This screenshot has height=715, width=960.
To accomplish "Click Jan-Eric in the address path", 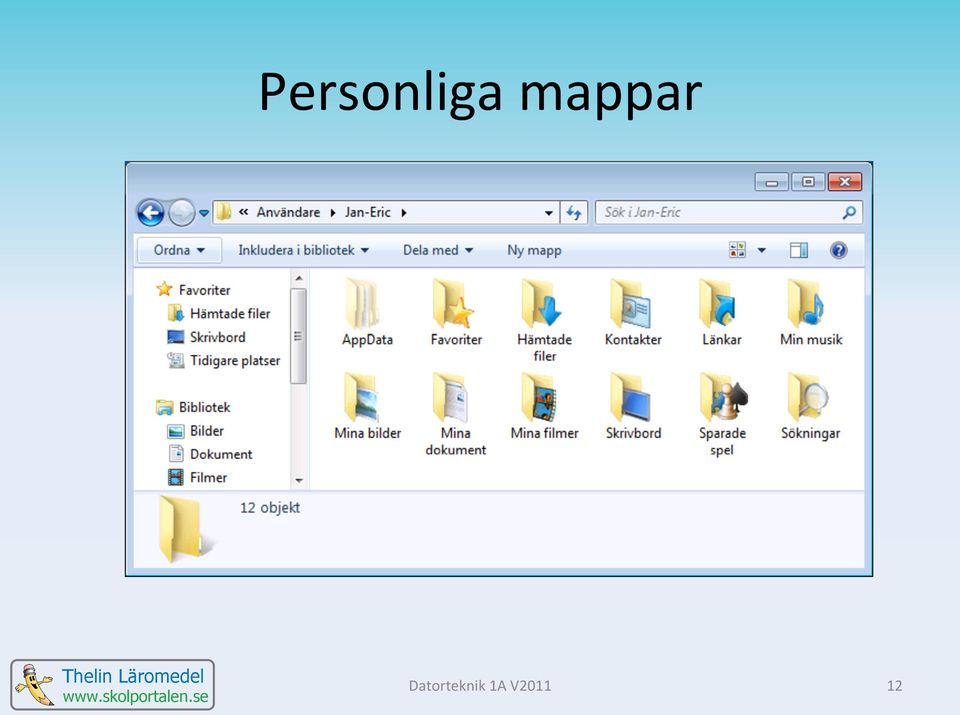I will click(x=367, y=212).
